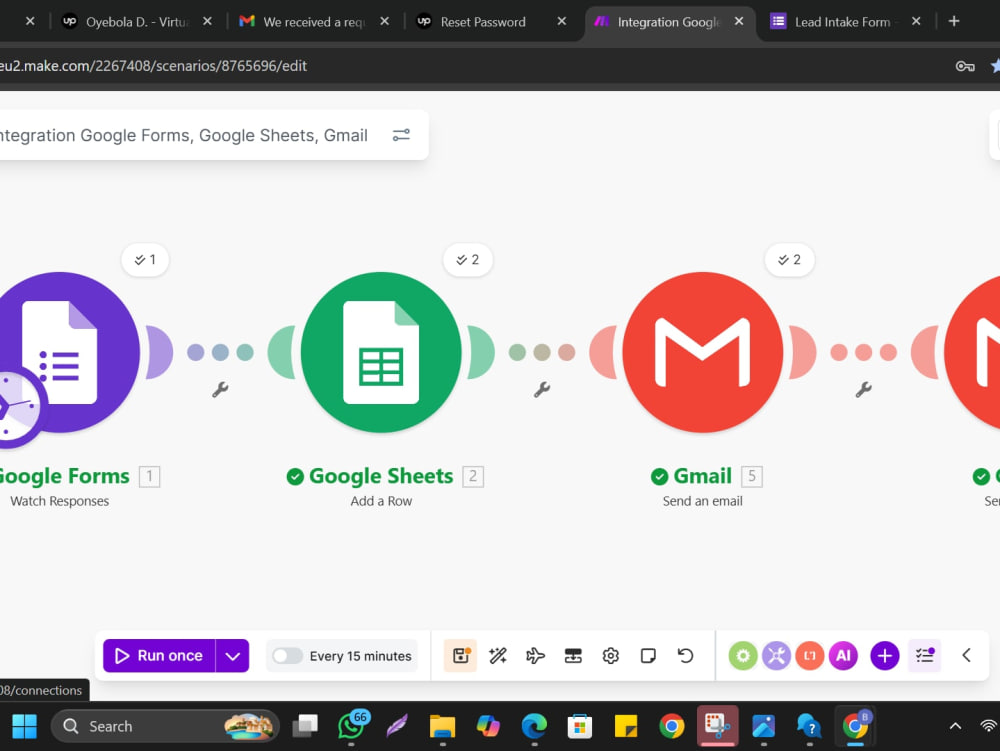Screen dimensions: 1000x751
Task: Collapse the toolbar with left chevron
Action: click(966, 655)
